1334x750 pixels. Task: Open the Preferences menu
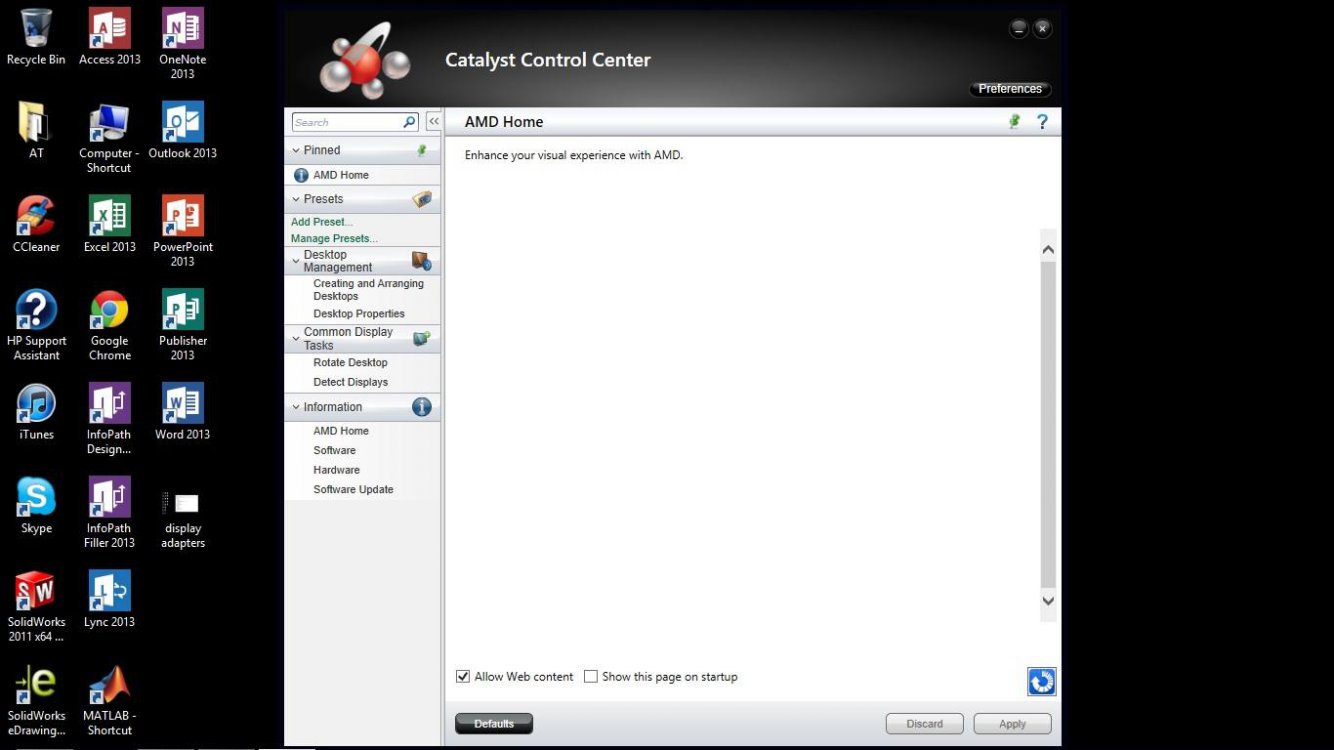[x=1010, y=89]
